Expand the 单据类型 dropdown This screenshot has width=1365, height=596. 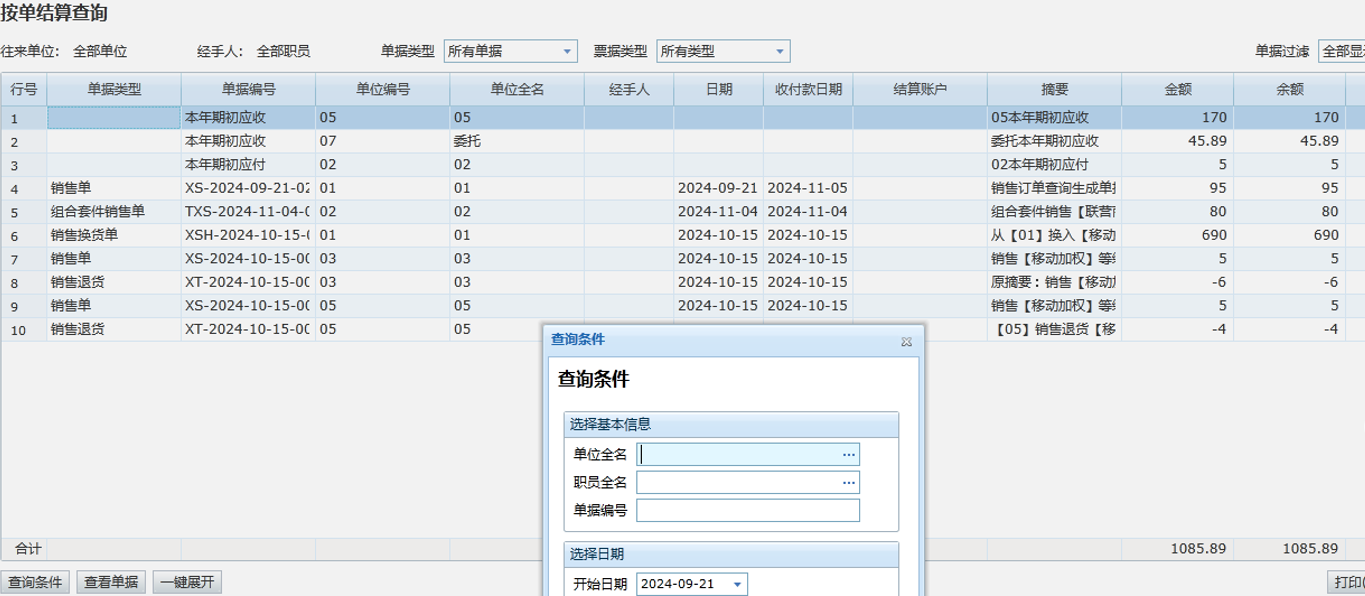[568, 51]
